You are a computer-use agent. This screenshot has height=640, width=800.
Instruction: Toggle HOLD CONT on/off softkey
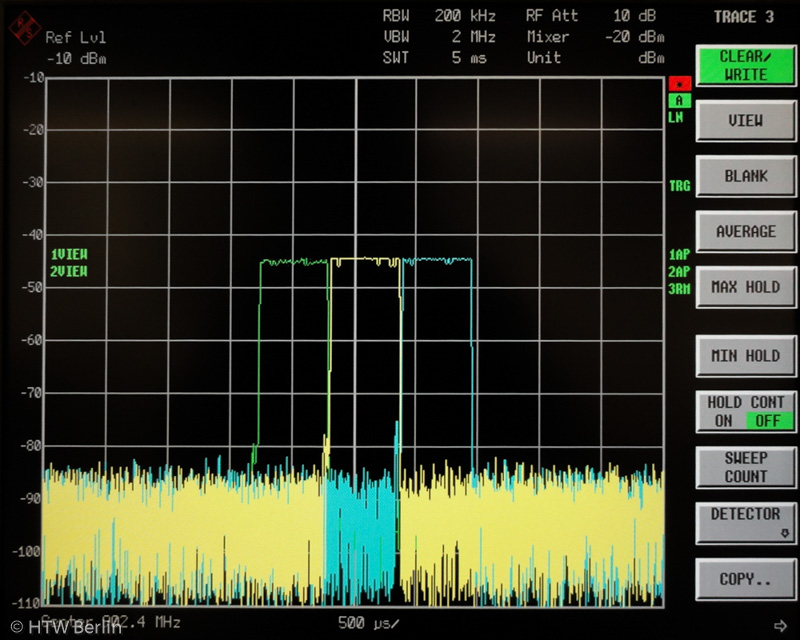[x=745, y=411]
